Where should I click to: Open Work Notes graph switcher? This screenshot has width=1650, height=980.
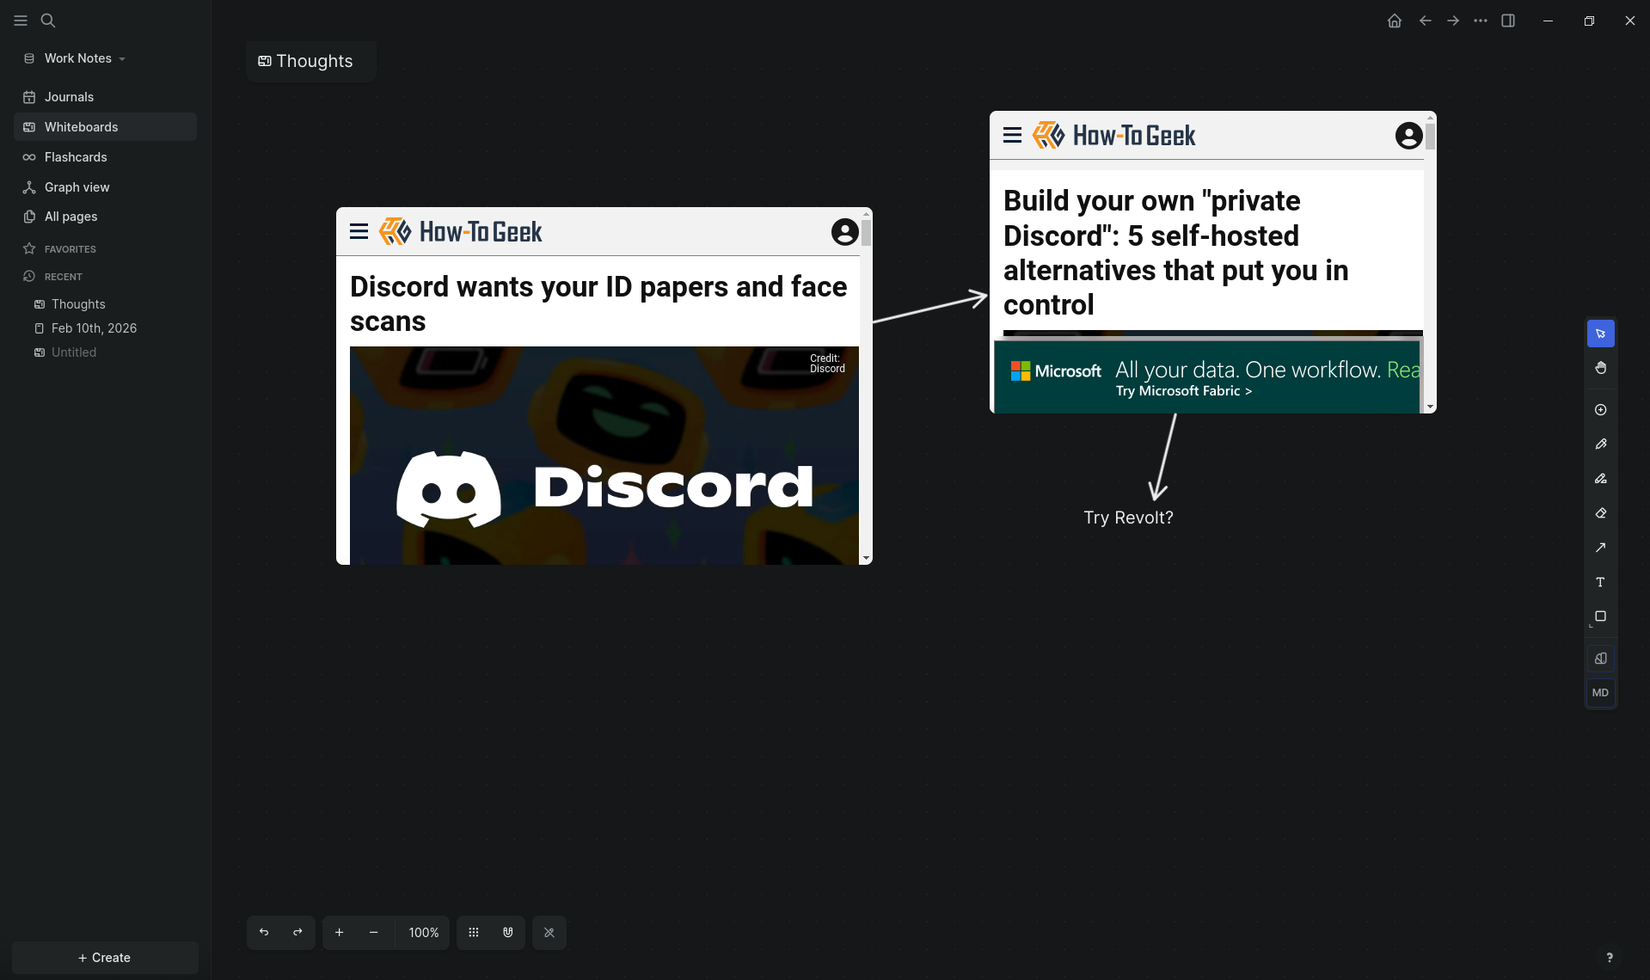(x=76, y=58)
